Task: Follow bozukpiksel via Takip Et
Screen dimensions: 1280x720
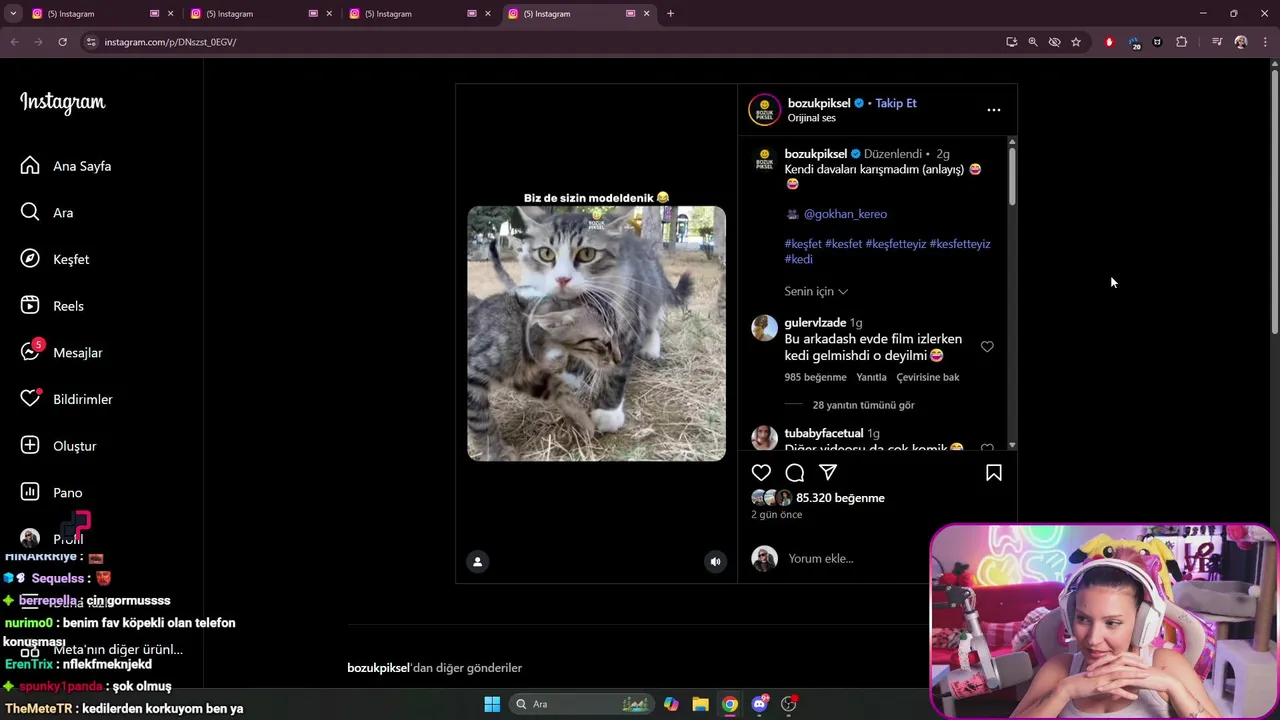Action: [x=896, y=103]
